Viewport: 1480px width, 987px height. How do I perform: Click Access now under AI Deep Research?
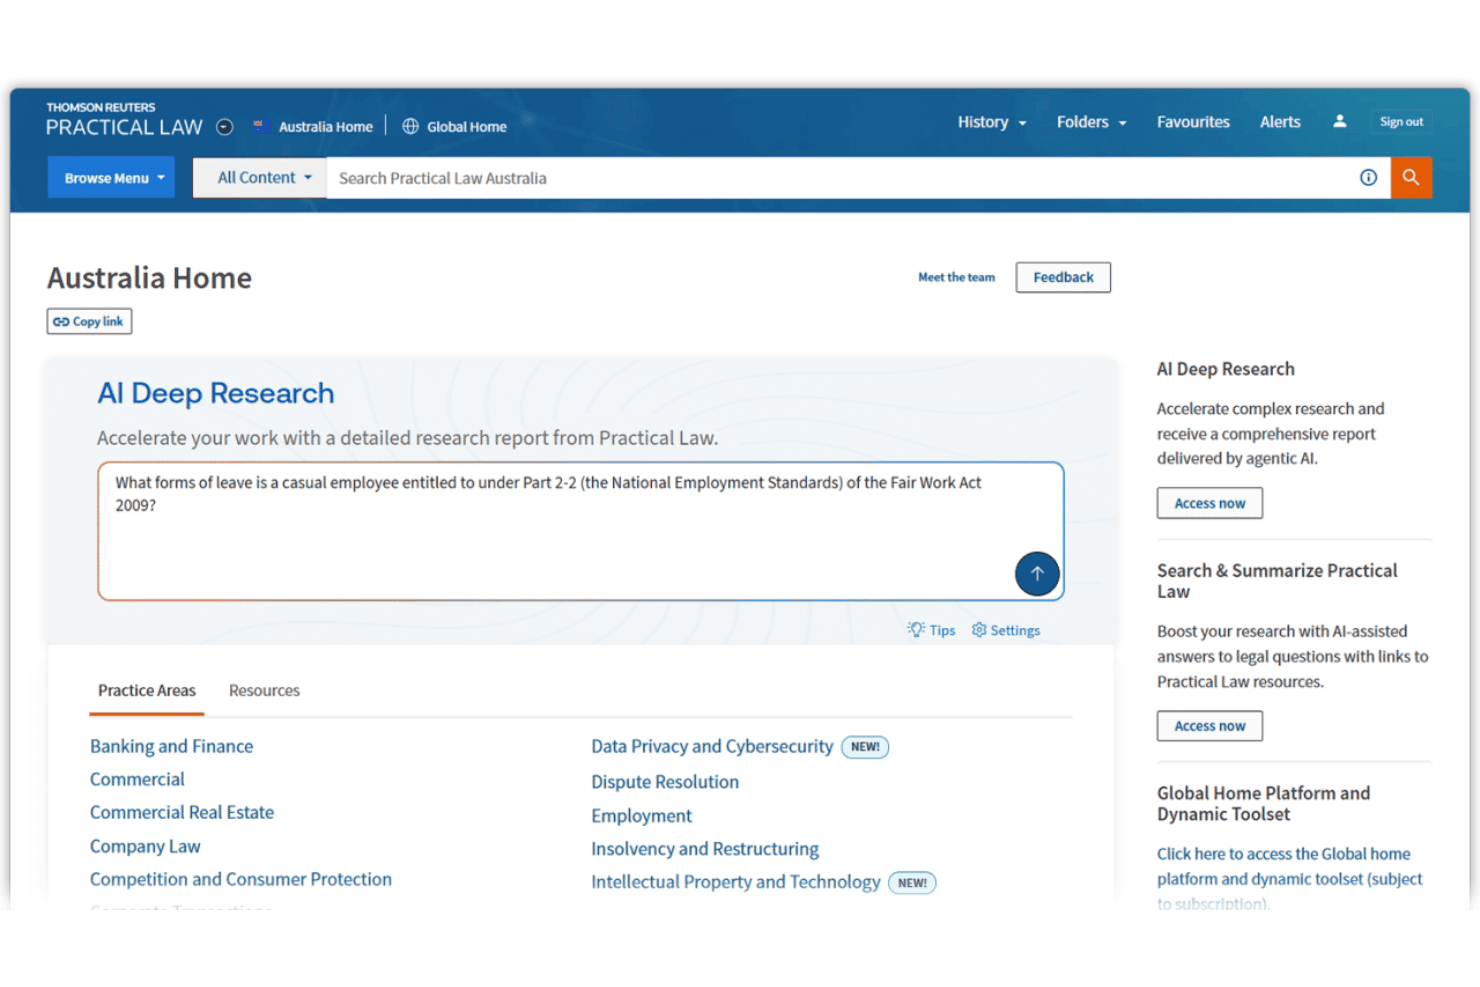click(x=1210, y=503)
